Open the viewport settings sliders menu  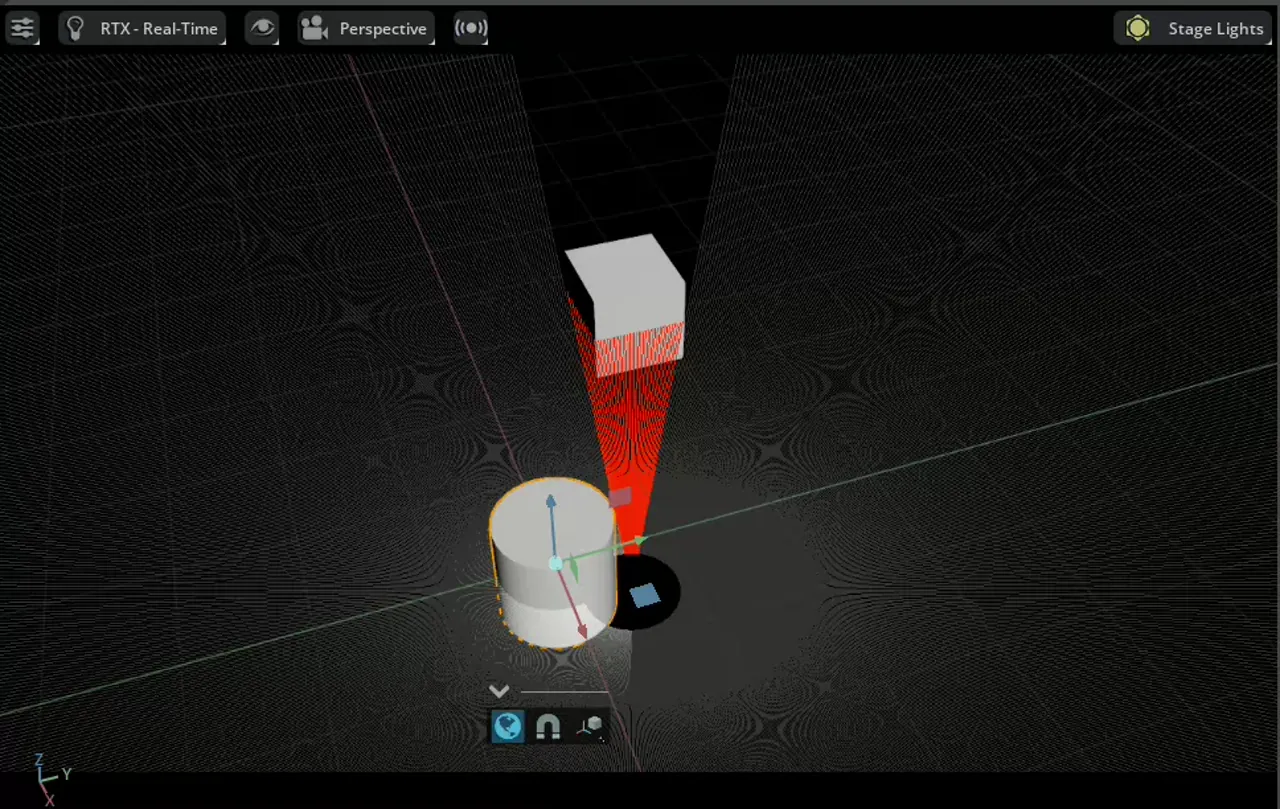[22, 28]
